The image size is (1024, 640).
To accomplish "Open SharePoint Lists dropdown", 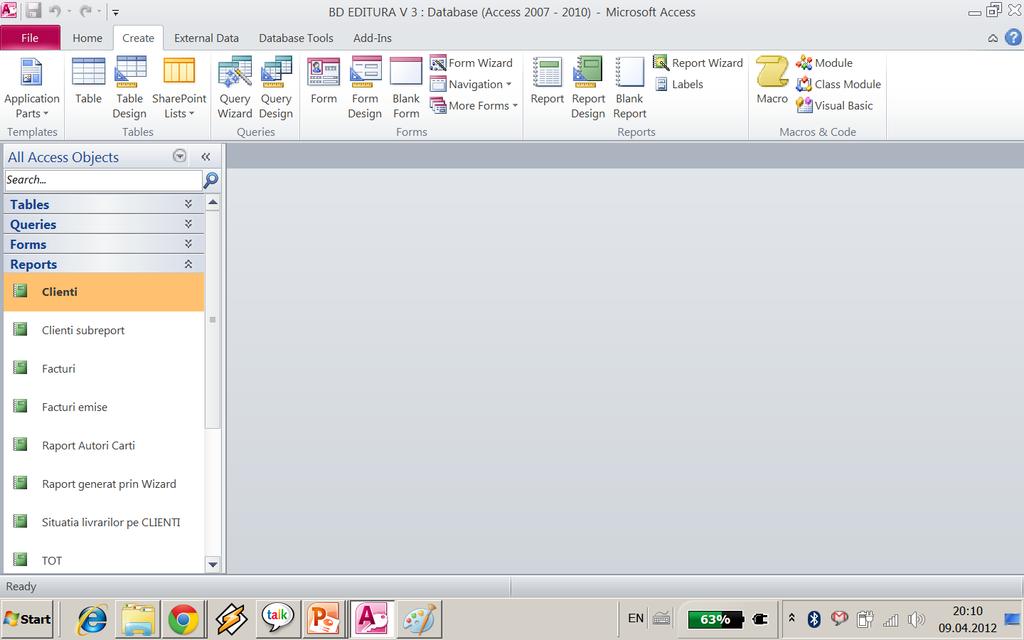I will (179, 88).
